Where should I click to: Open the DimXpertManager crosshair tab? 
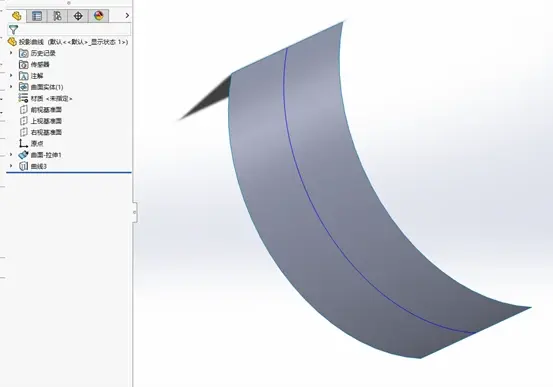78,16
